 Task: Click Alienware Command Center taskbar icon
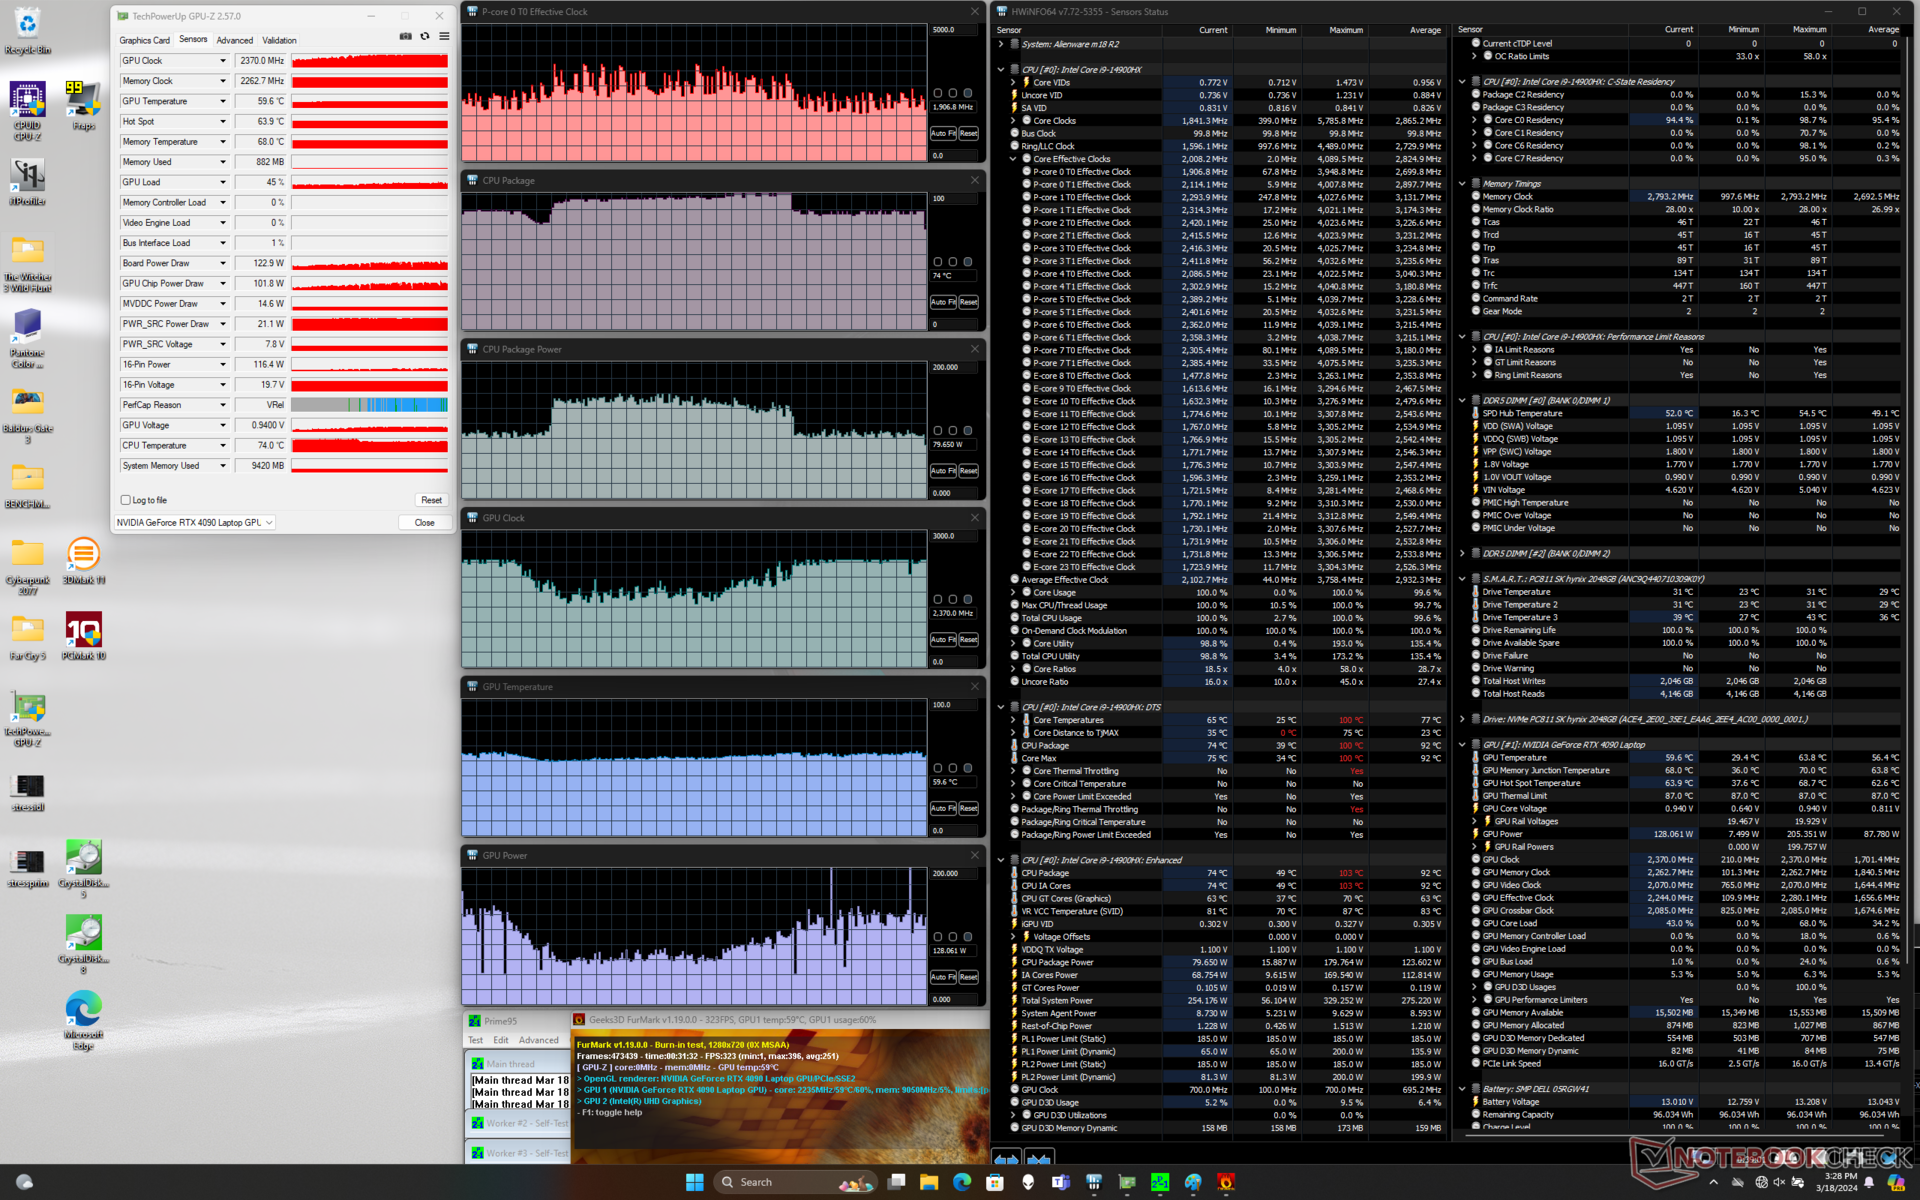(x=1028, y=1182)
